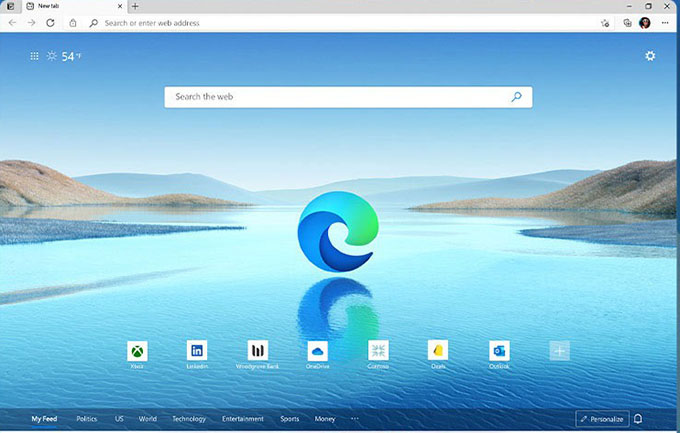Open the Settings and more menu

pyautogui.click(x=665, y=23)
